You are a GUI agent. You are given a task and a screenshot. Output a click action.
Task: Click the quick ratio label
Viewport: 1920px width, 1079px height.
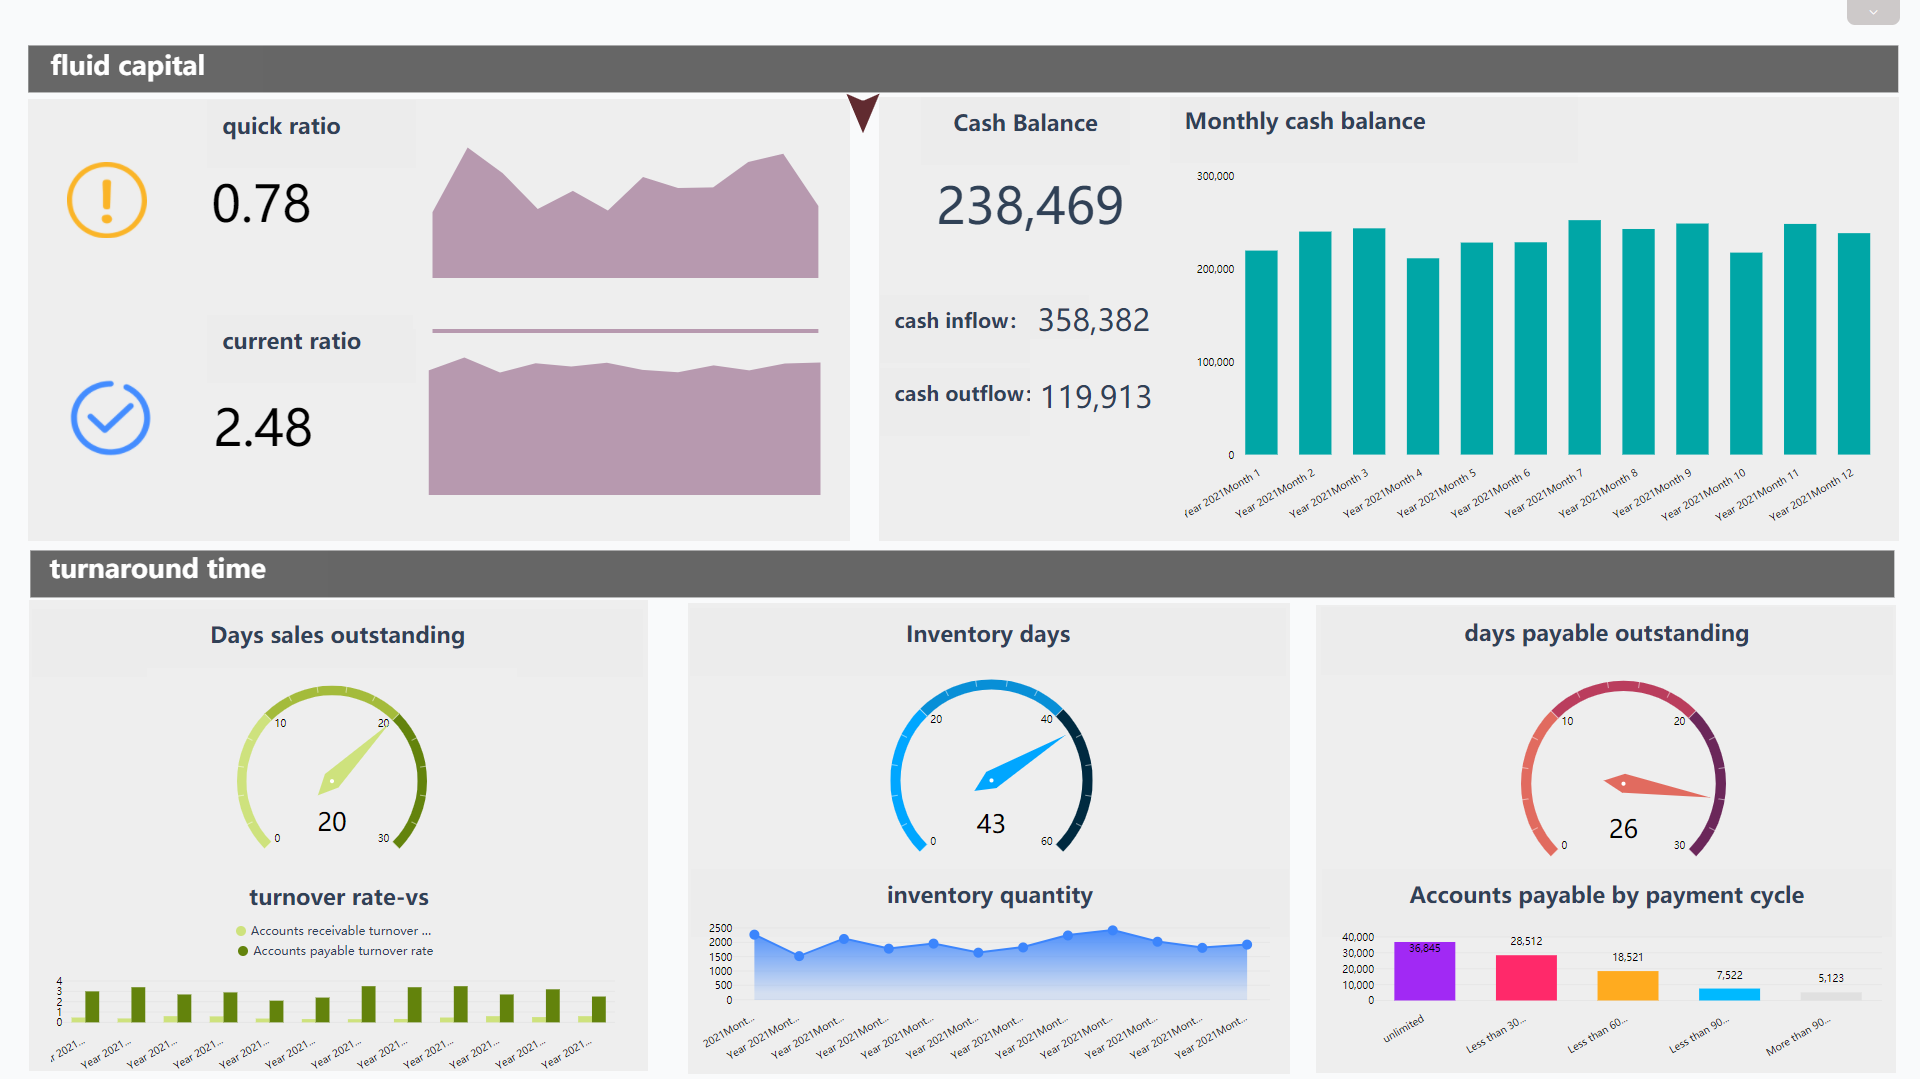281,127
